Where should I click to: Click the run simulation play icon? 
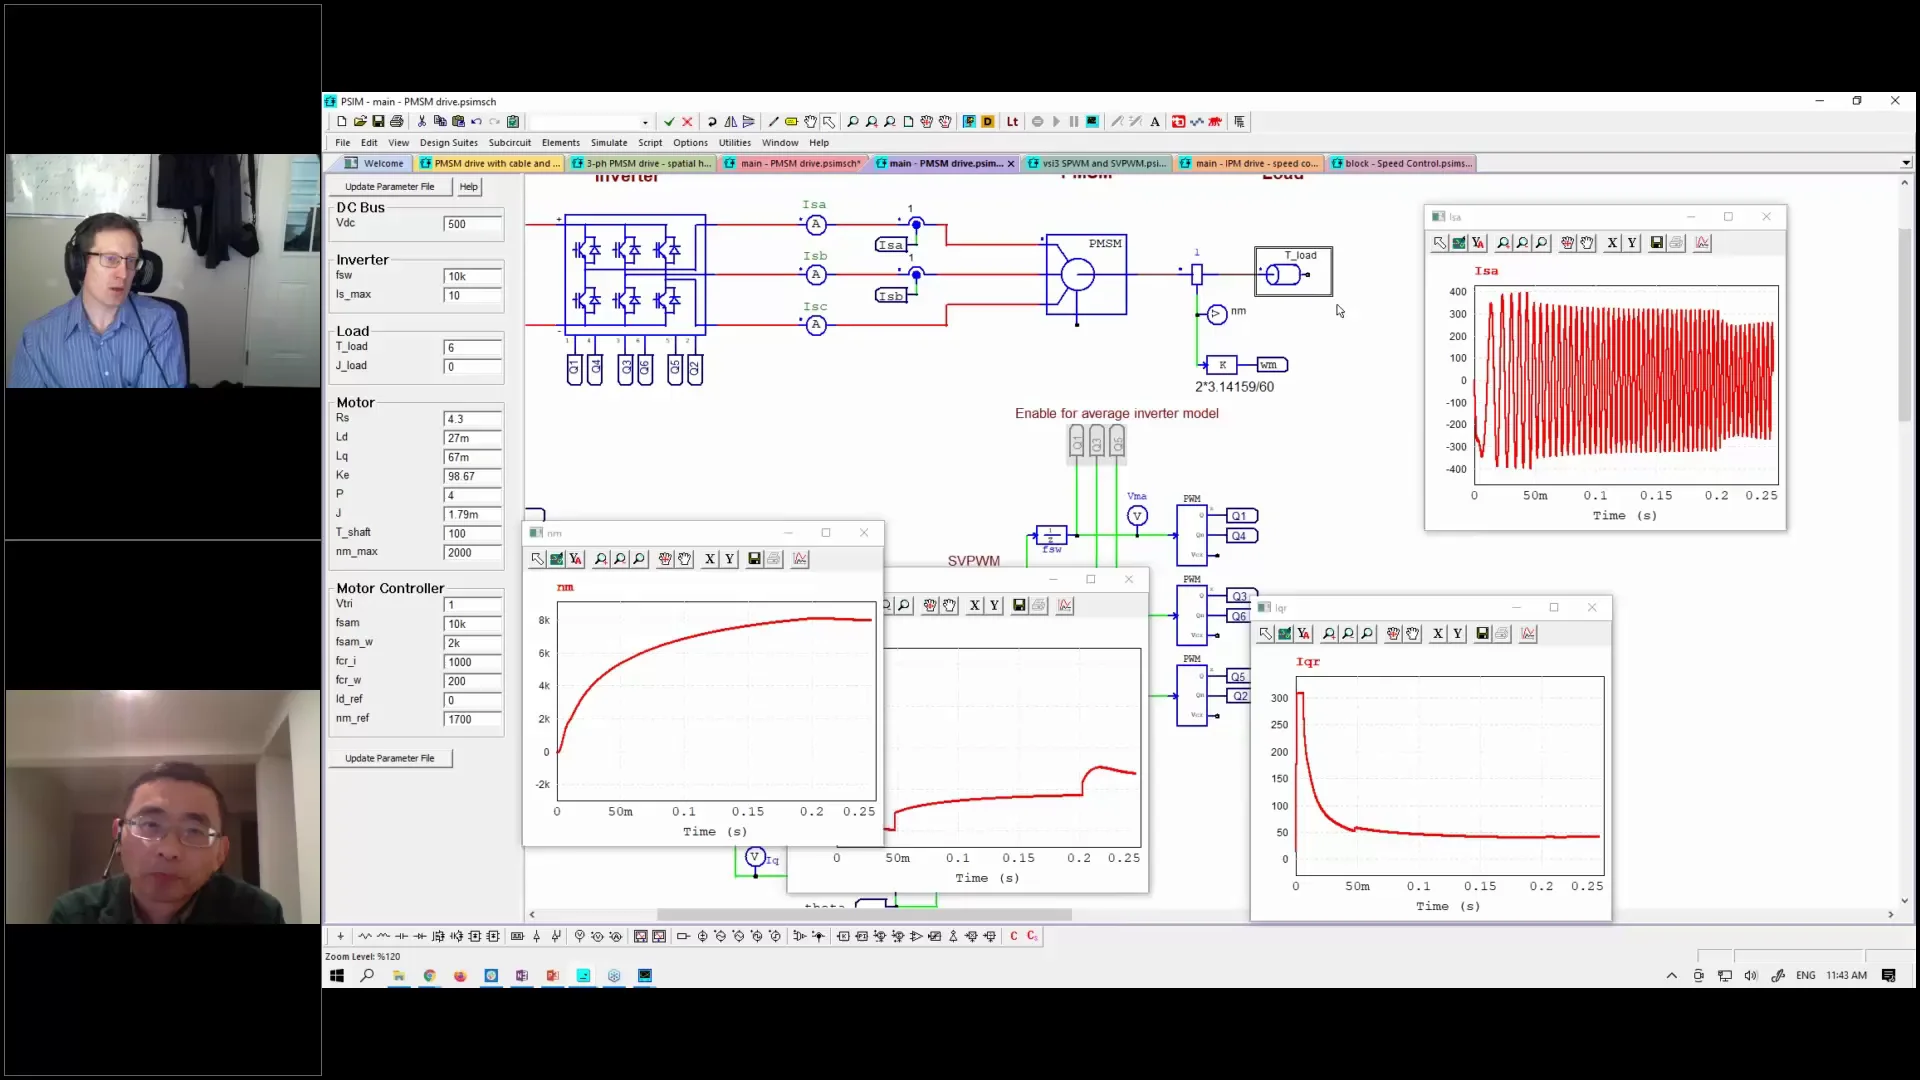[1056, 122]
